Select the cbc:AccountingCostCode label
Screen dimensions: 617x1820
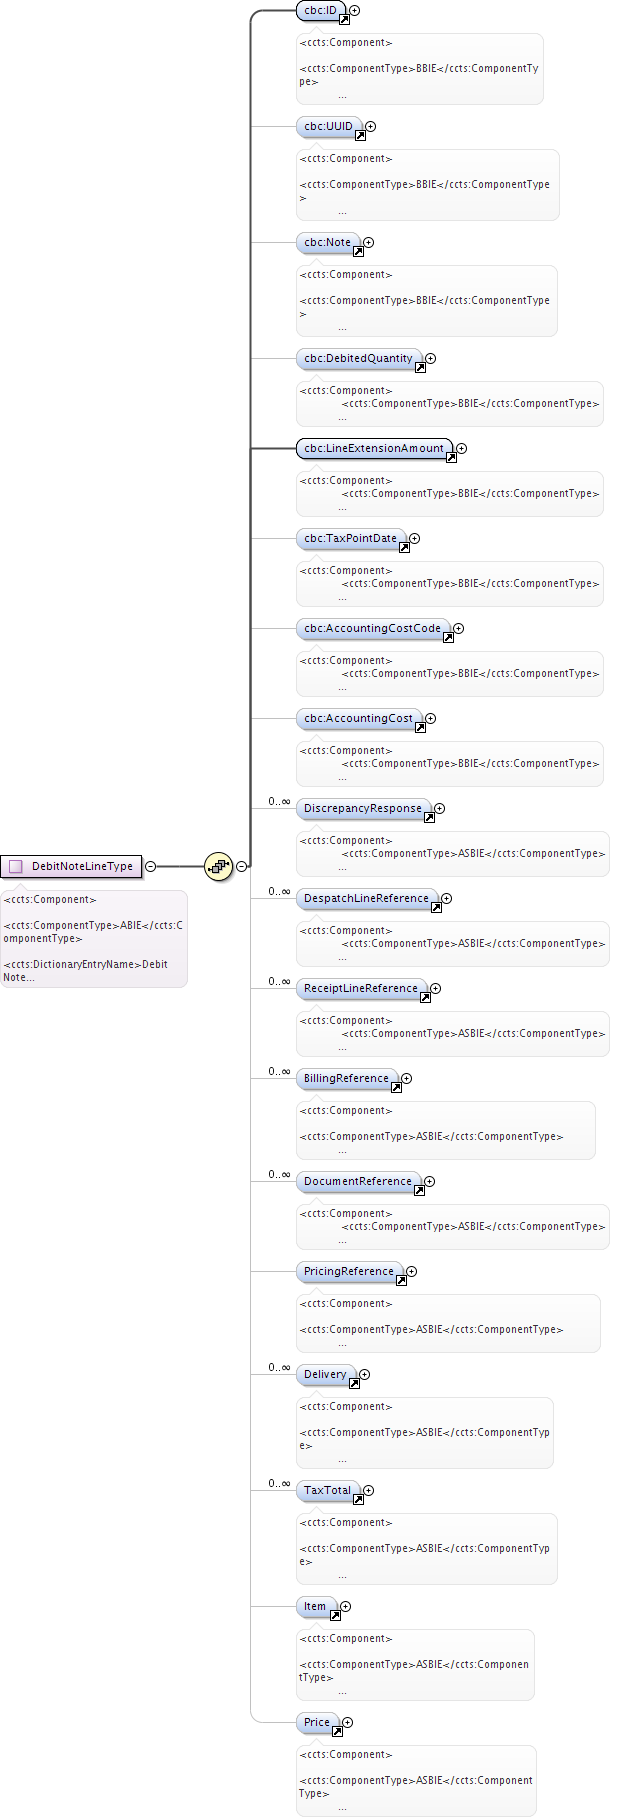[373, 628]
